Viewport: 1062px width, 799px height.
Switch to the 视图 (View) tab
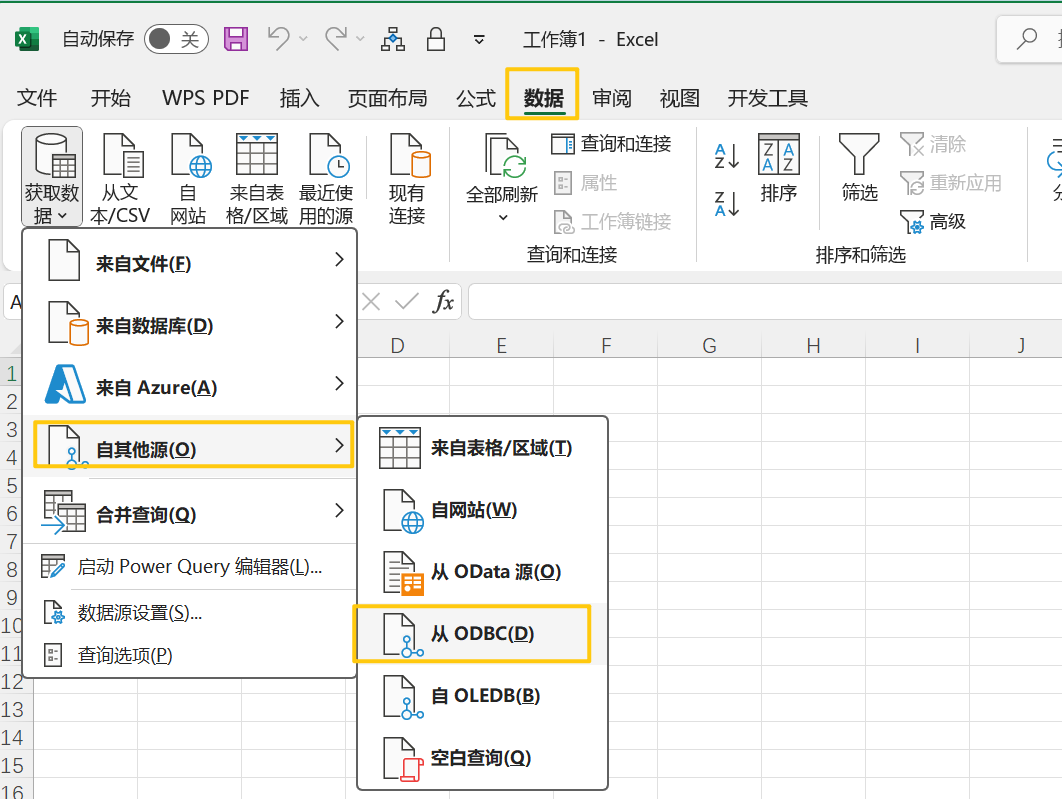[x=679, y=98]
